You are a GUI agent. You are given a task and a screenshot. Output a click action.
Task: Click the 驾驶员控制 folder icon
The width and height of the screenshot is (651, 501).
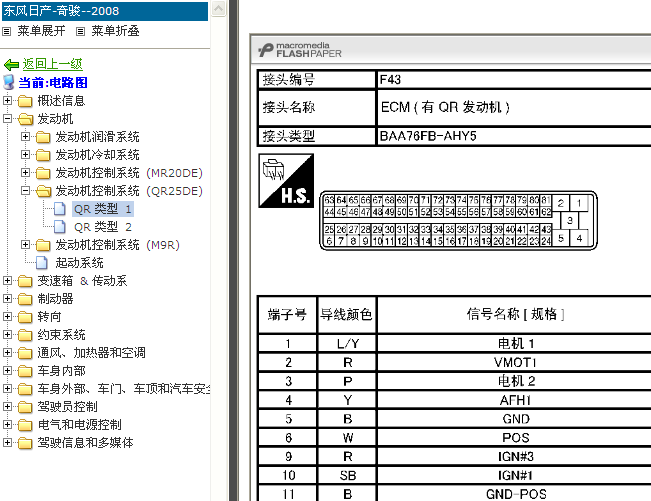click(x=25, y=407)
